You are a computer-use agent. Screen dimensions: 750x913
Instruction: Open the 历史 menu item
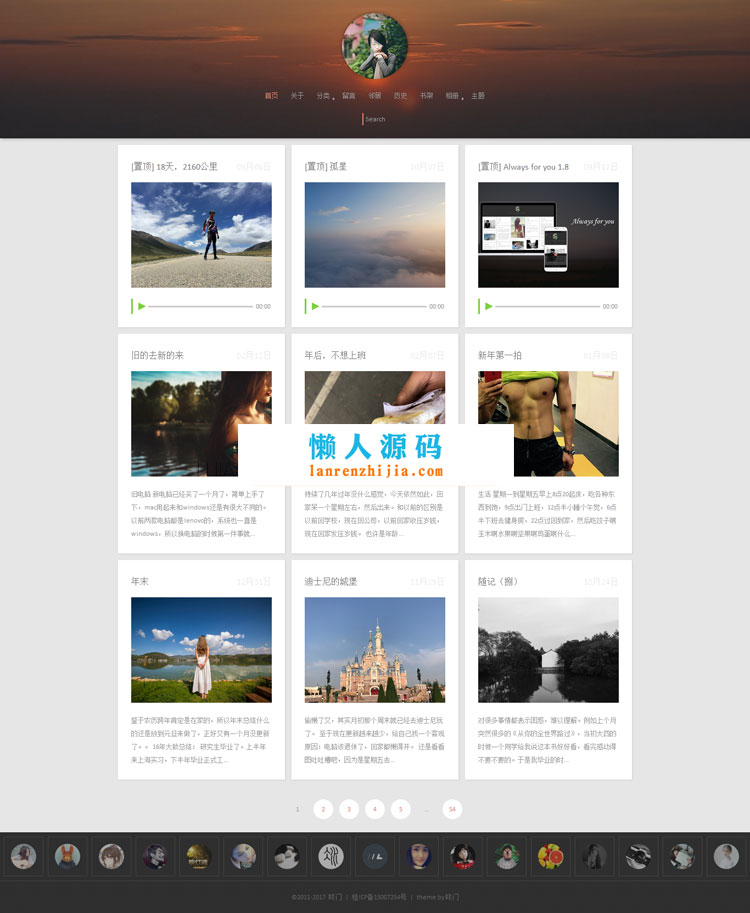(400, 95)
